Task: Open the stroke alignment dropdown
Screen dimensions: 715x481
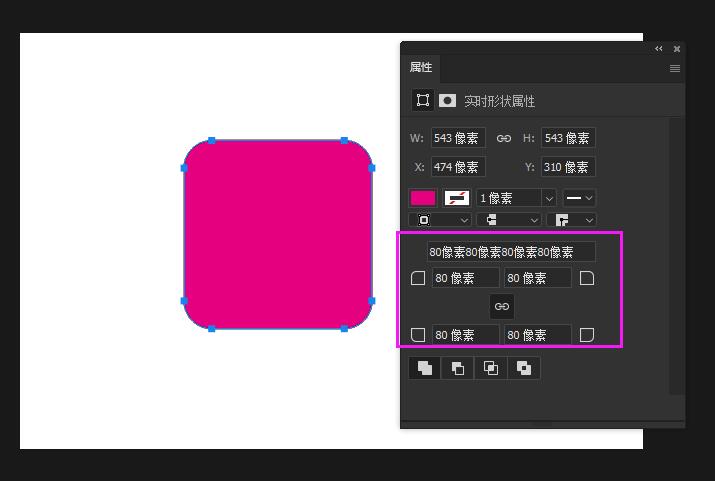Action: (x=440, y=220)
